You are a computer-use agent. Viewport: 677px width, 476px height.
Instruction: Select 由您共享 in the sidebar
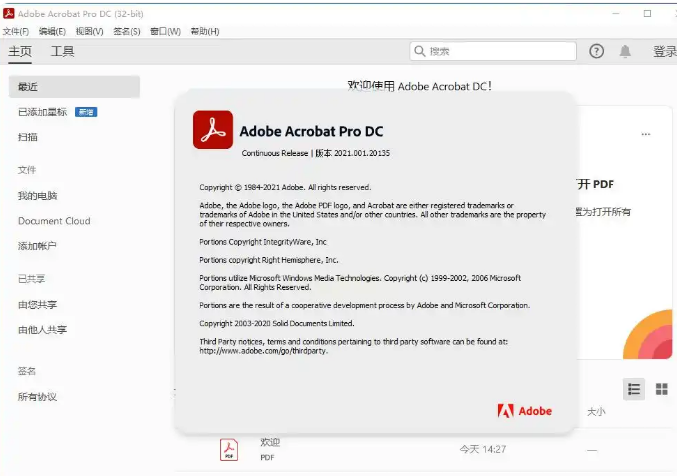(38, 305)
